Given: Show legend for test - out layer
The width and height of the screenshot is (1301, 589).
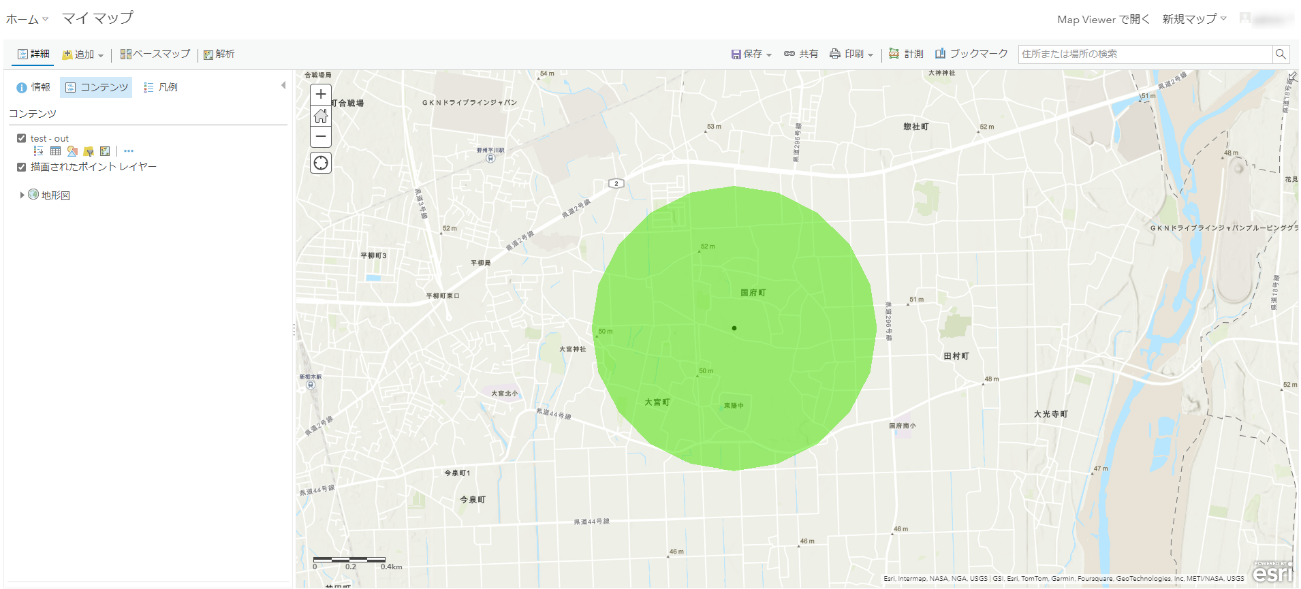Looking at the screenshot, I should 39,151.
